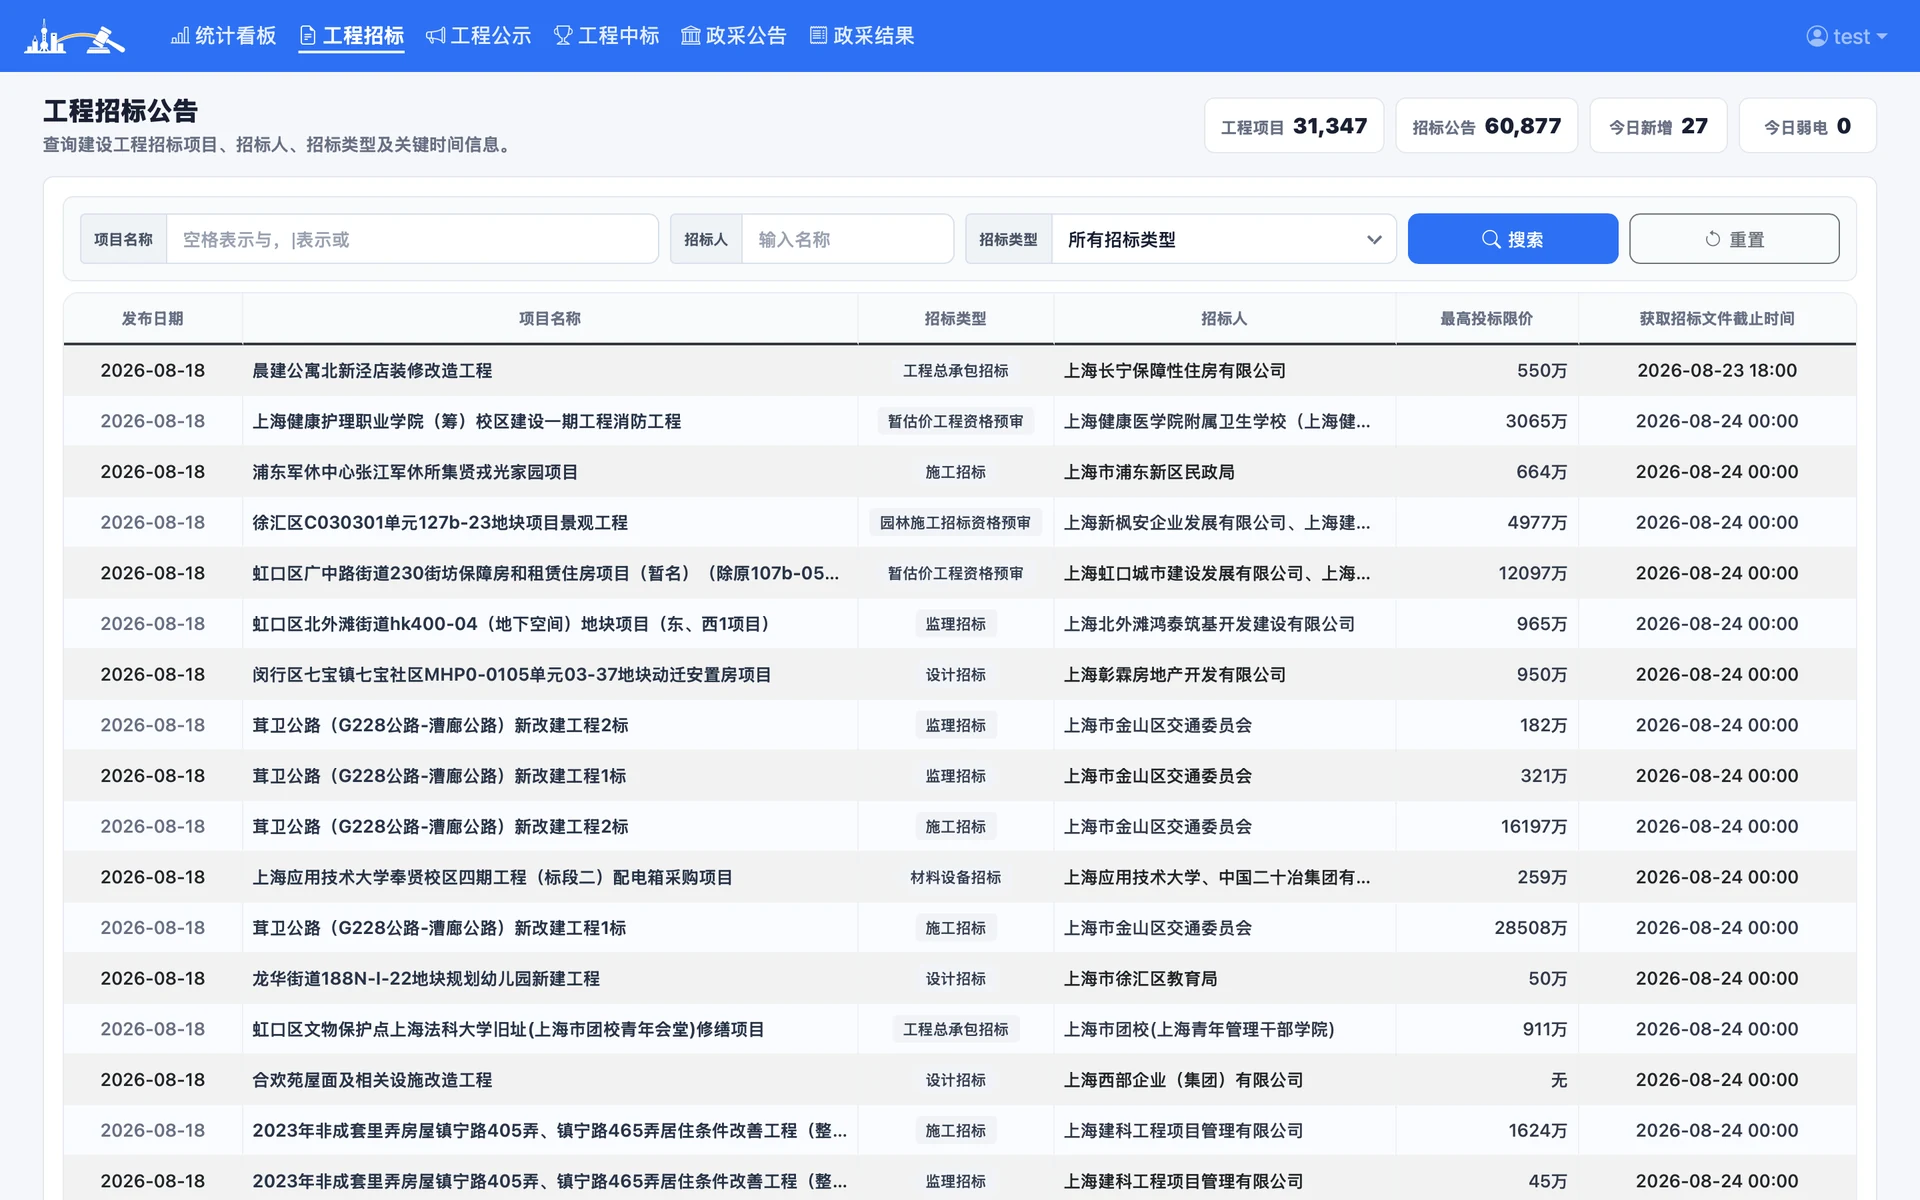Click the 材料设备招标 type tag
Screen dimensions: 1920x1200
pos(955,878)
